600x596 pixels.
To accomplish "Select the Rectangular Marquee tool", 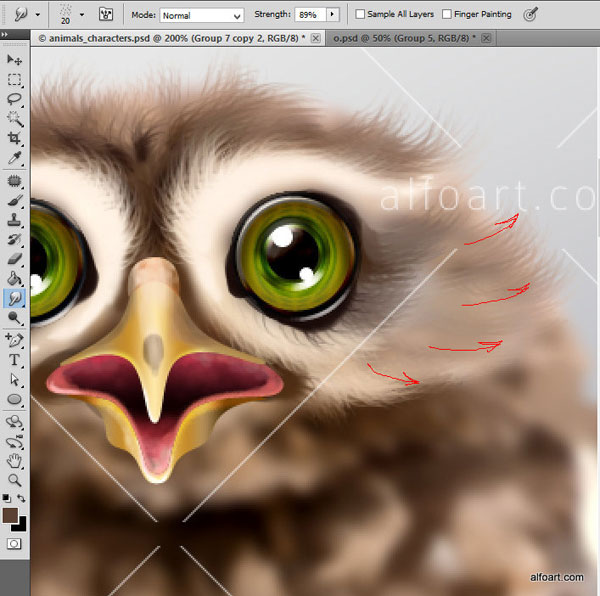I will pos(15,80).
